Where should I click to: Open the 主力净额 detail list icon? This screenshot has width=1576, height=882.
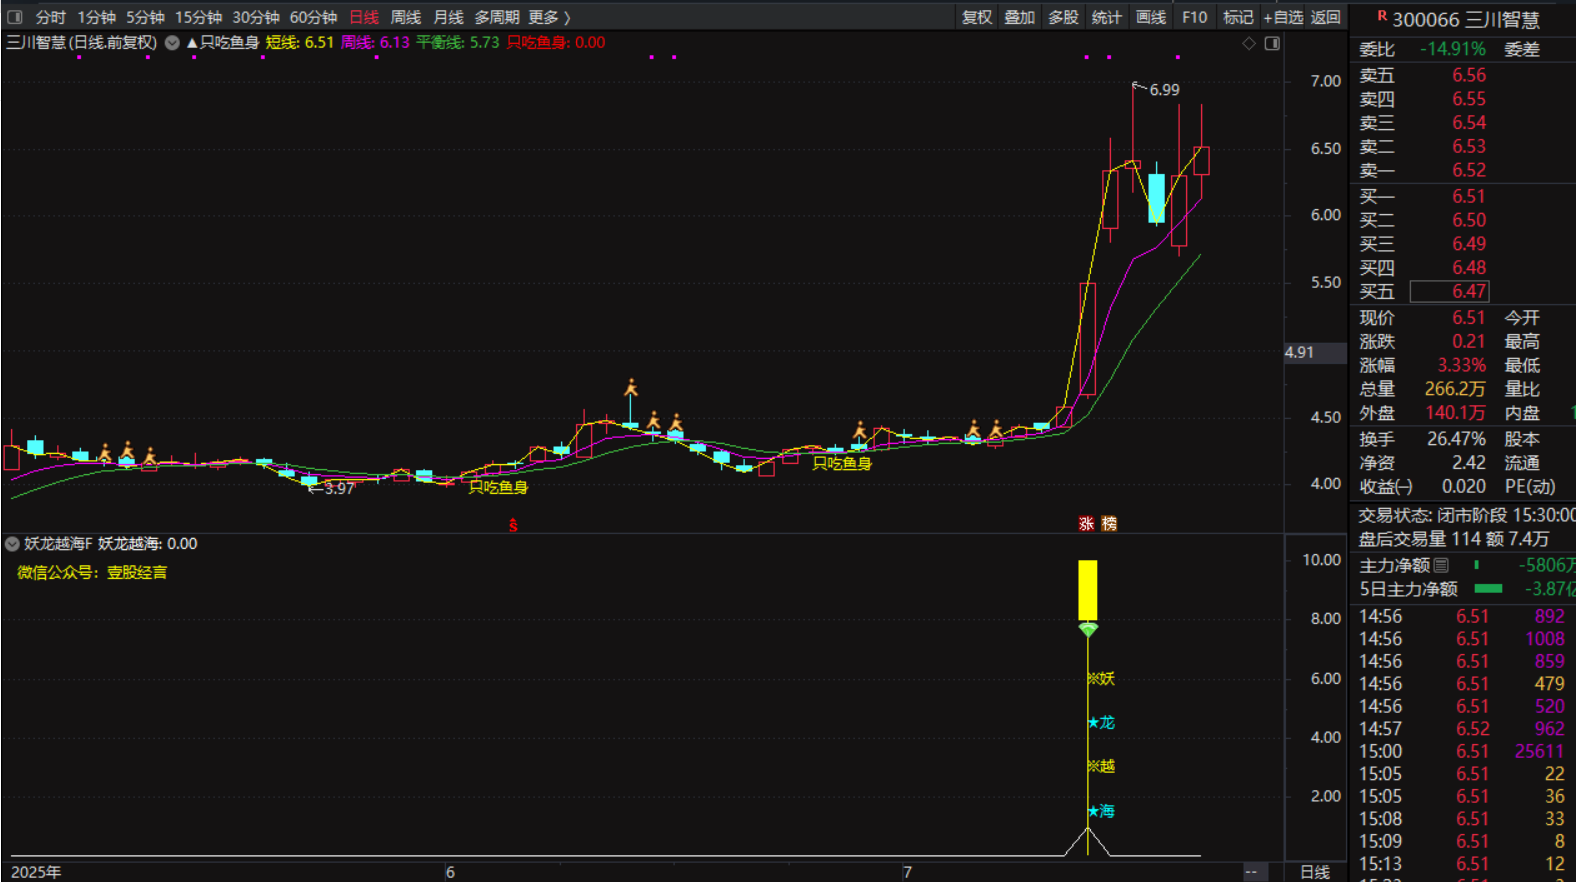click(1441, 565)
